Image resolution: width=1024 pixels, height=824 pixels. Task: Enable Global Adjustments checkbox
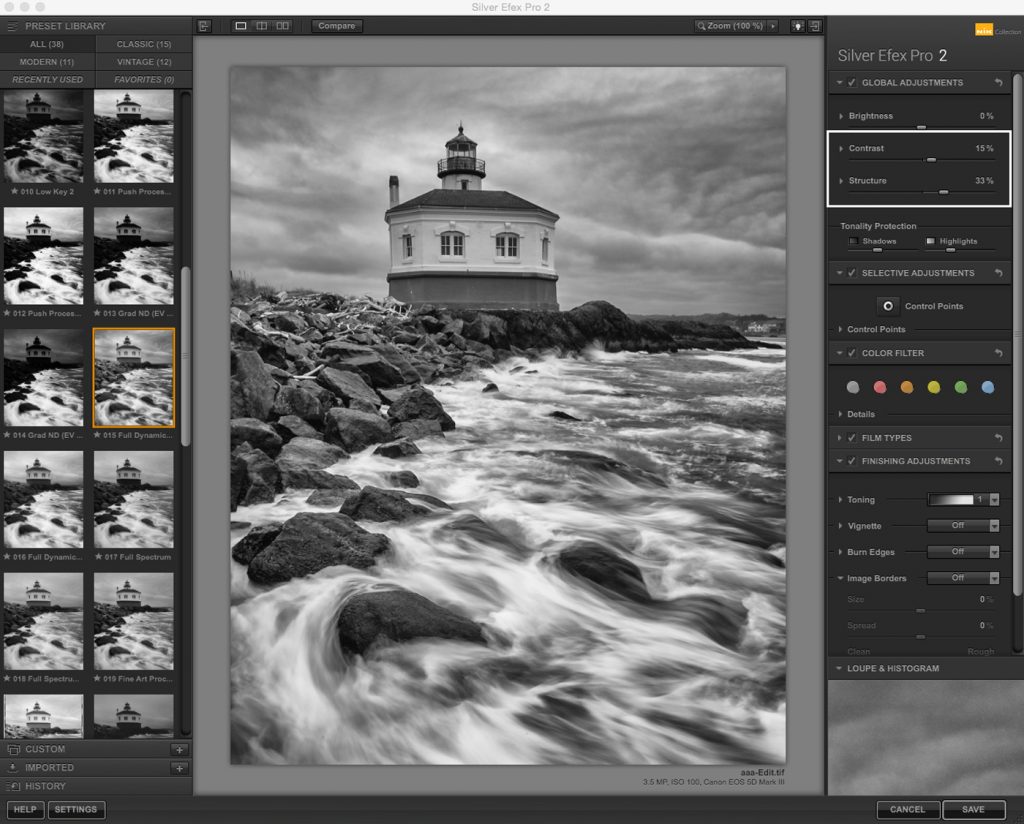point(852,83)
